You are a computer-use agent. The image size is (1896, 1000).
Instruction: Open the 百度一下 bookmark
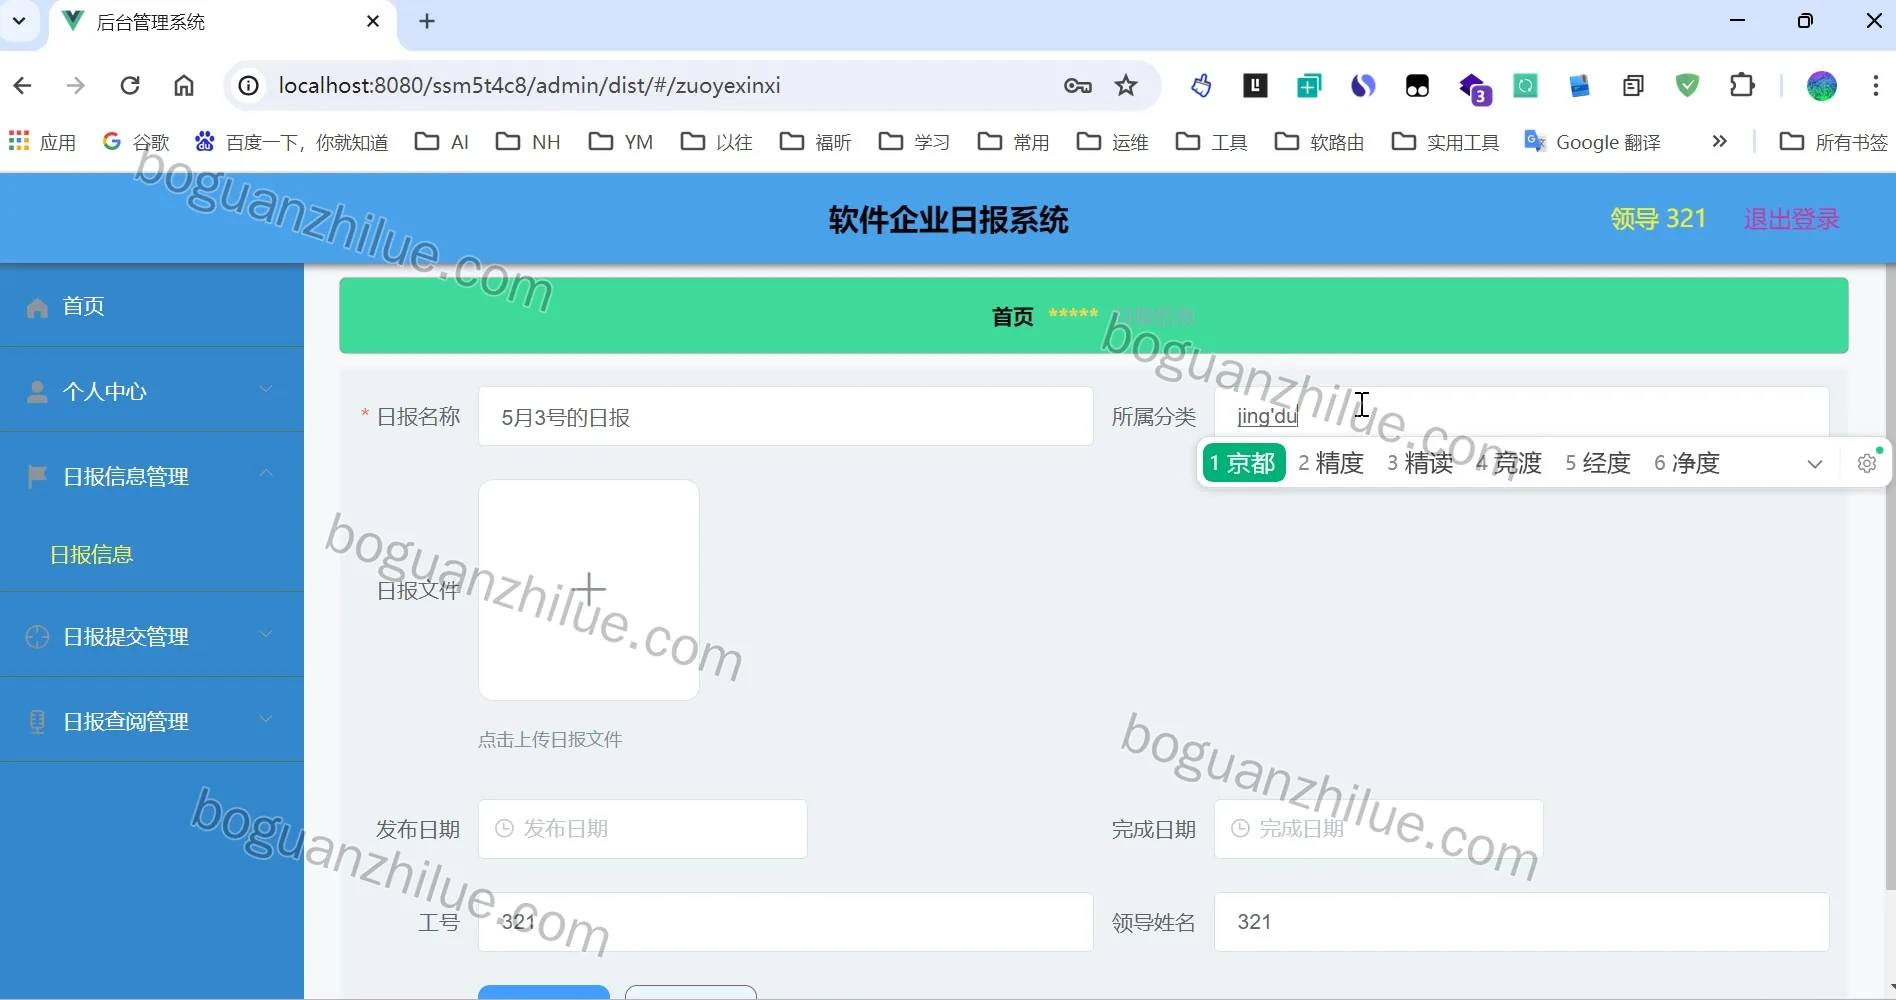tap(291, 142)
